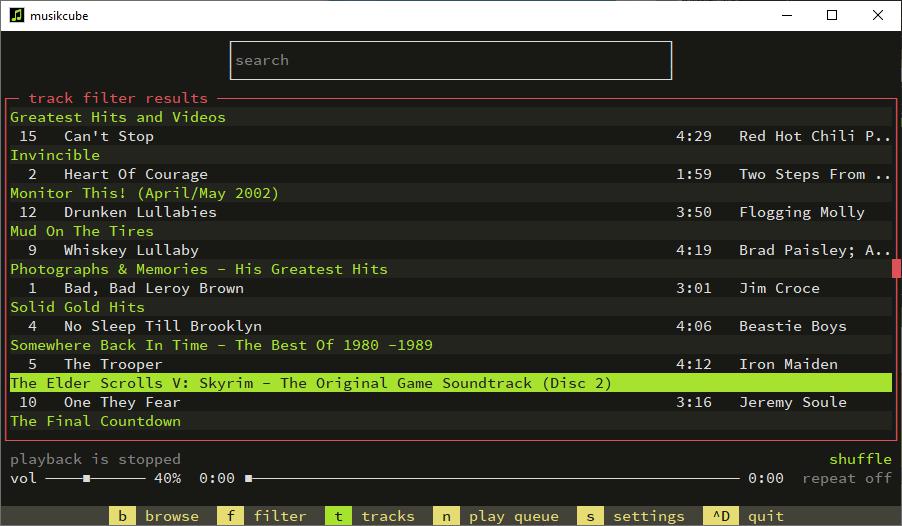Select album header Monitor This! (April/May 2002)
Image resolution: width=902 pixels, height=526 pixels.
tap(450, 193)
